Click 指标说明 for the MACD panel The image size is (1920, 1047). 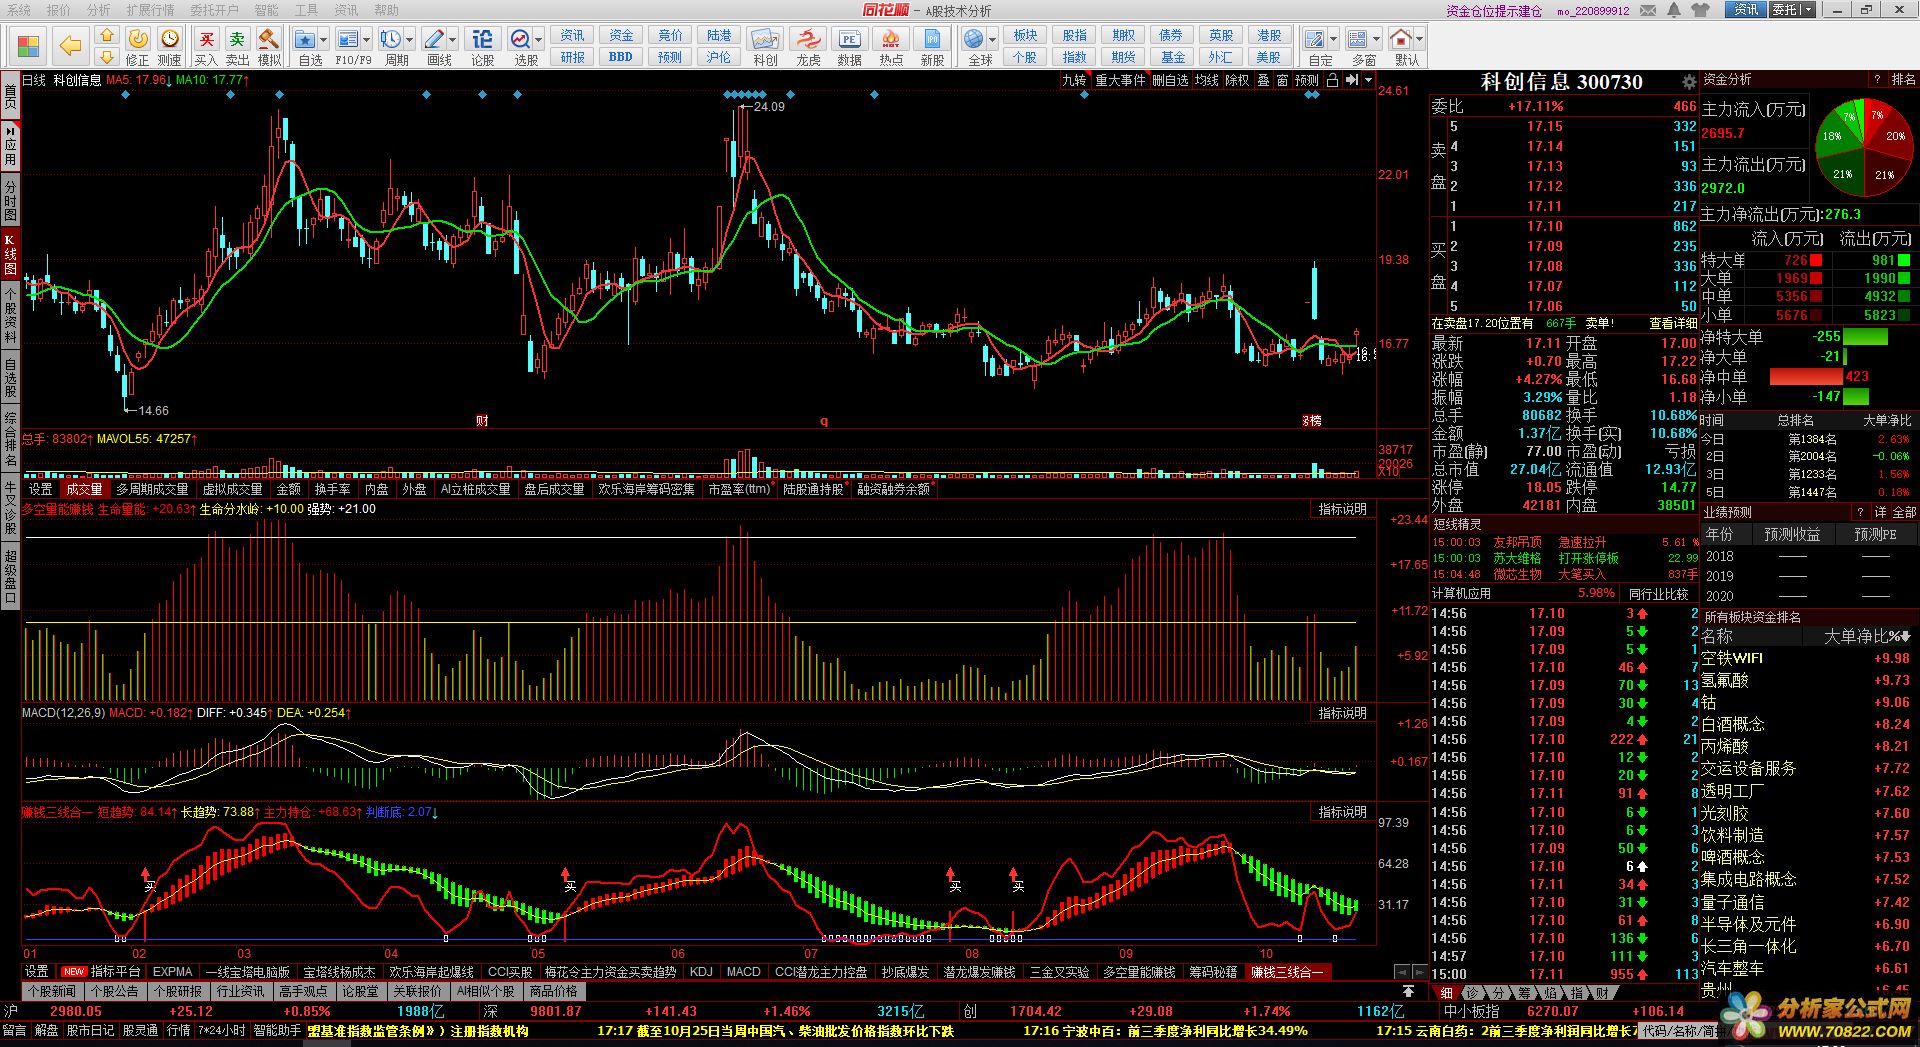click(1342, 713)
